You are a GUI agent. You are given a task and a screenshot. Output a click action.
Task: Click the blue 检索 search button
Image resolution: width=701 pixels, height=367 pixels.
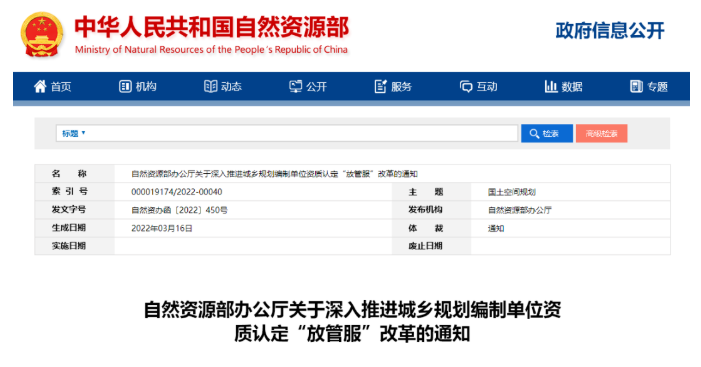click(x=547, y=133)
